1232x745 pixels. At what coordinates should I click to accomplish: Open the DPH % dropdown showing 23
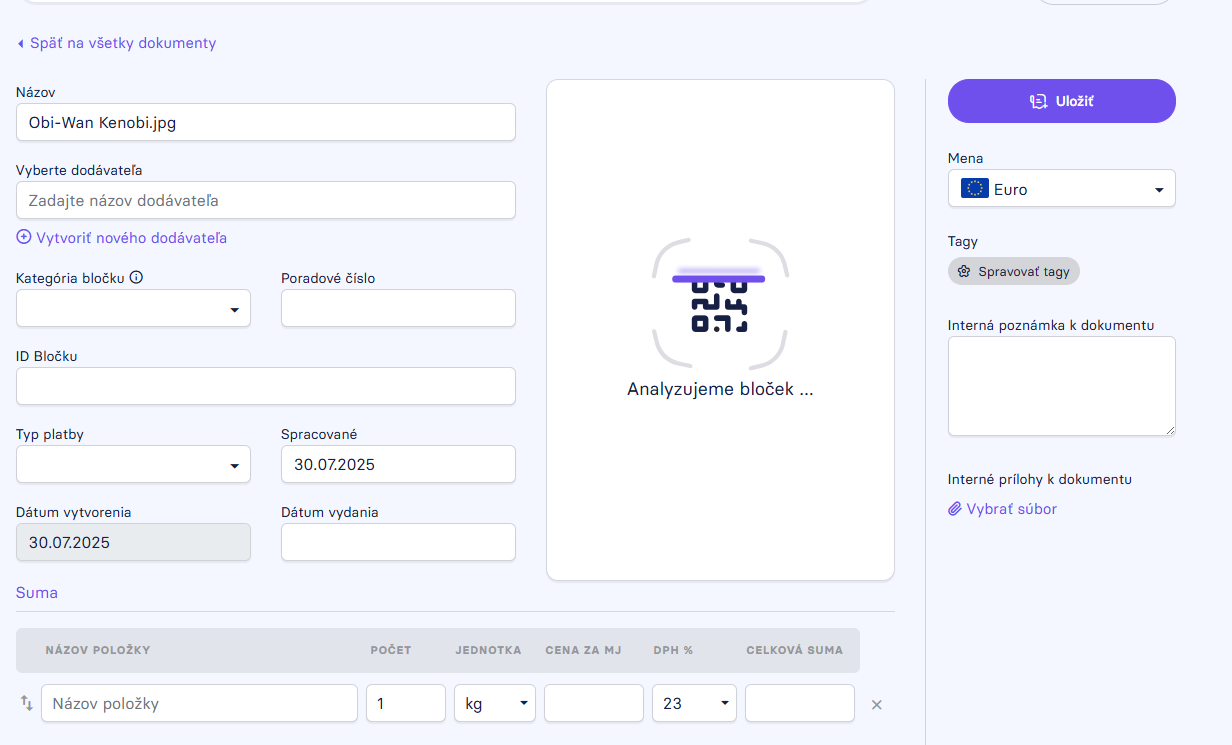tap(694, 703)
